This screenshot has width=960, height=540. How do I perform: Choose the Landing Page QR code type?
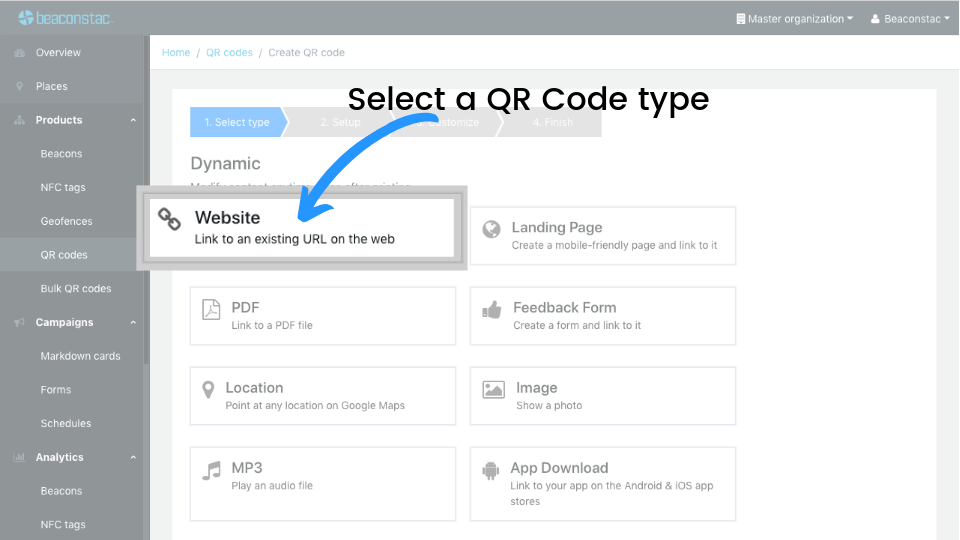coord(602,236)
